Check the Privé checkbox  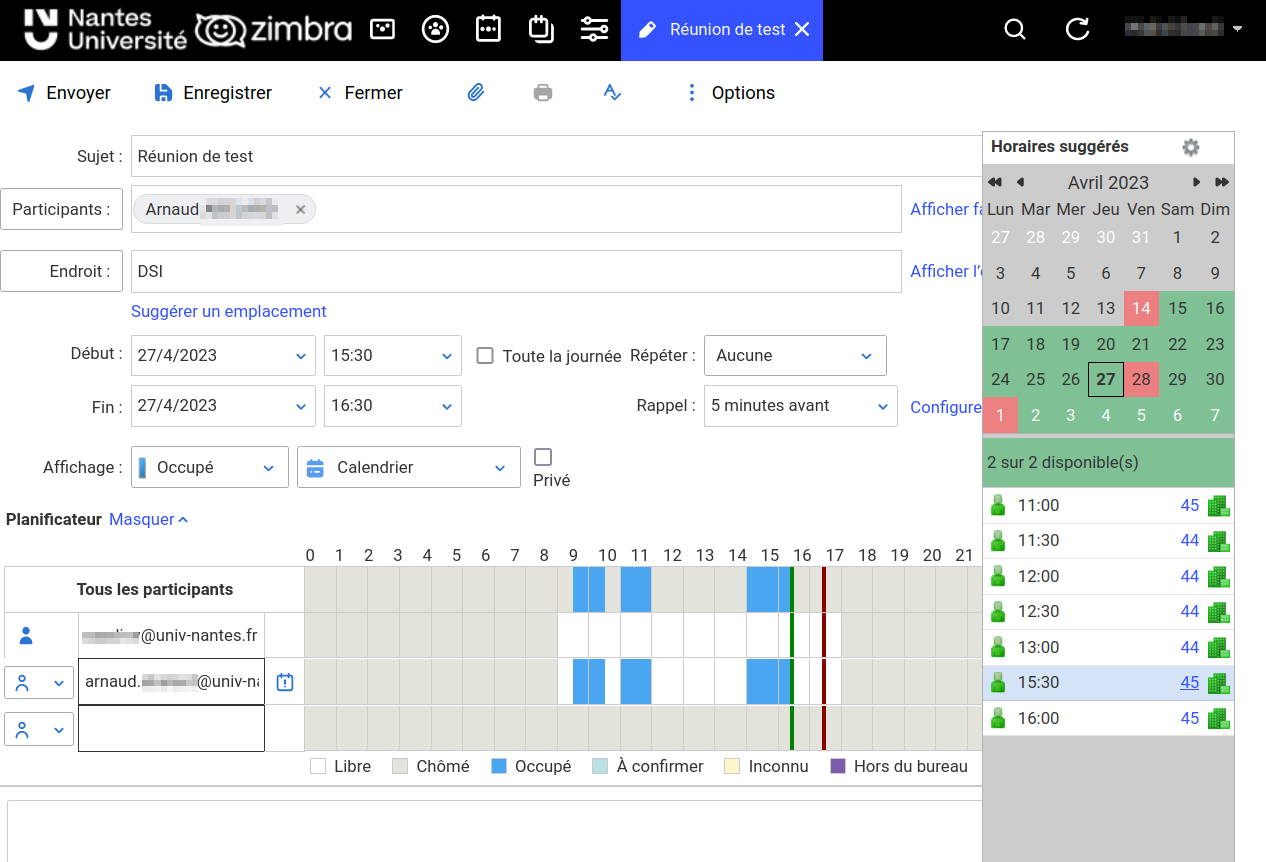(543, 457)
